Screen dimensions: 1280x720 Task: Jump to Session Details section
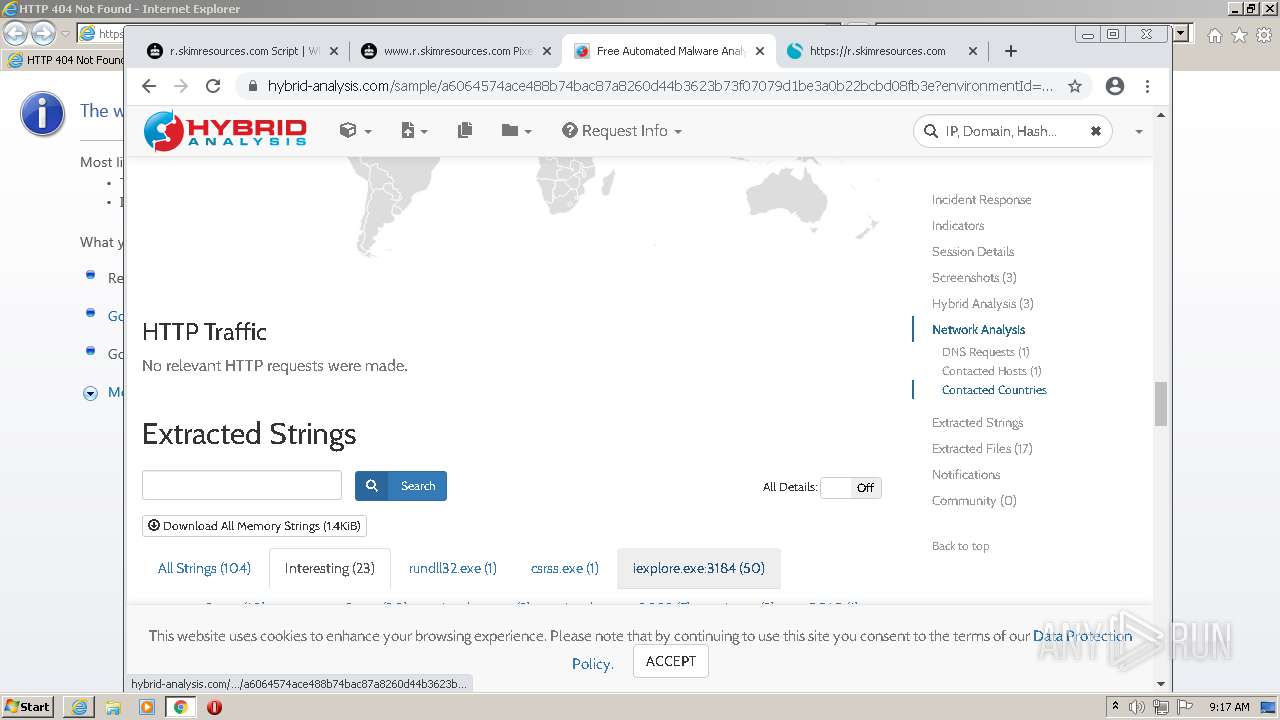(973, 252)
